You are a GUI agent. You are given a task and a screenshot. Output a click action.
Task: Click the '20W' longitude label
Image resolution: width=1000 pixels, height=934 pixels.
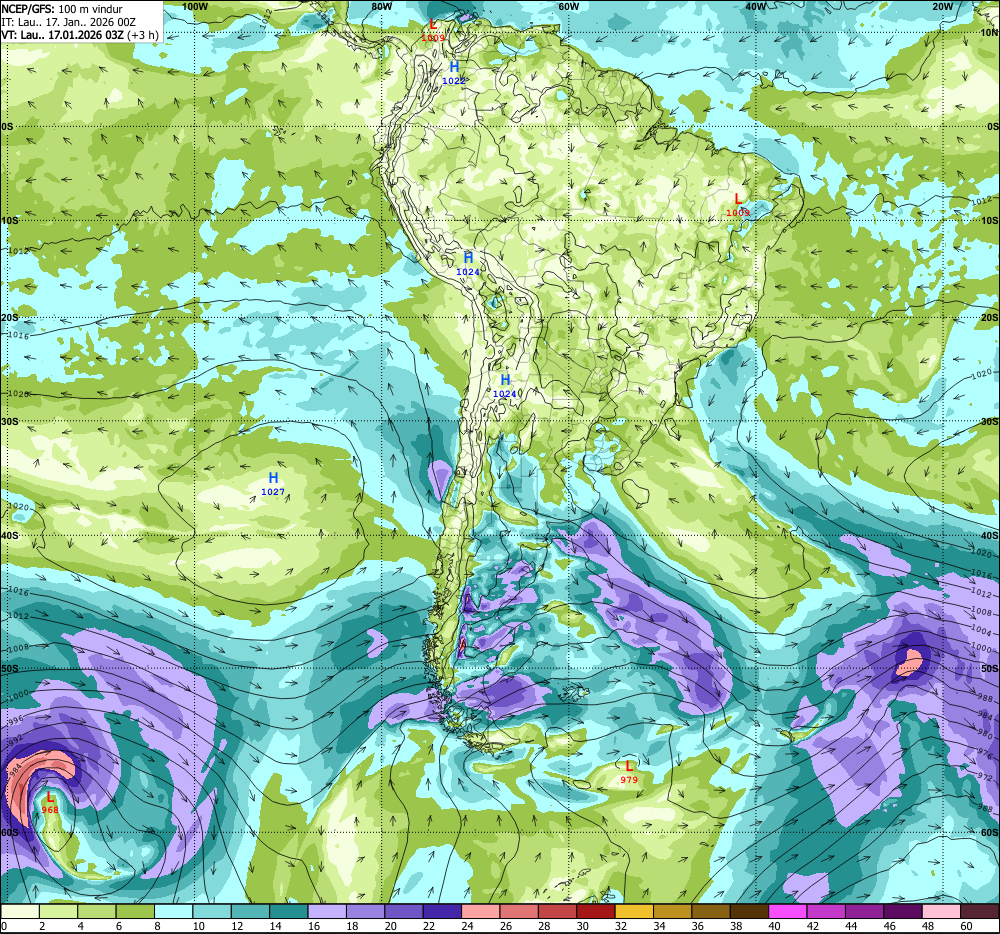point(942,6)
